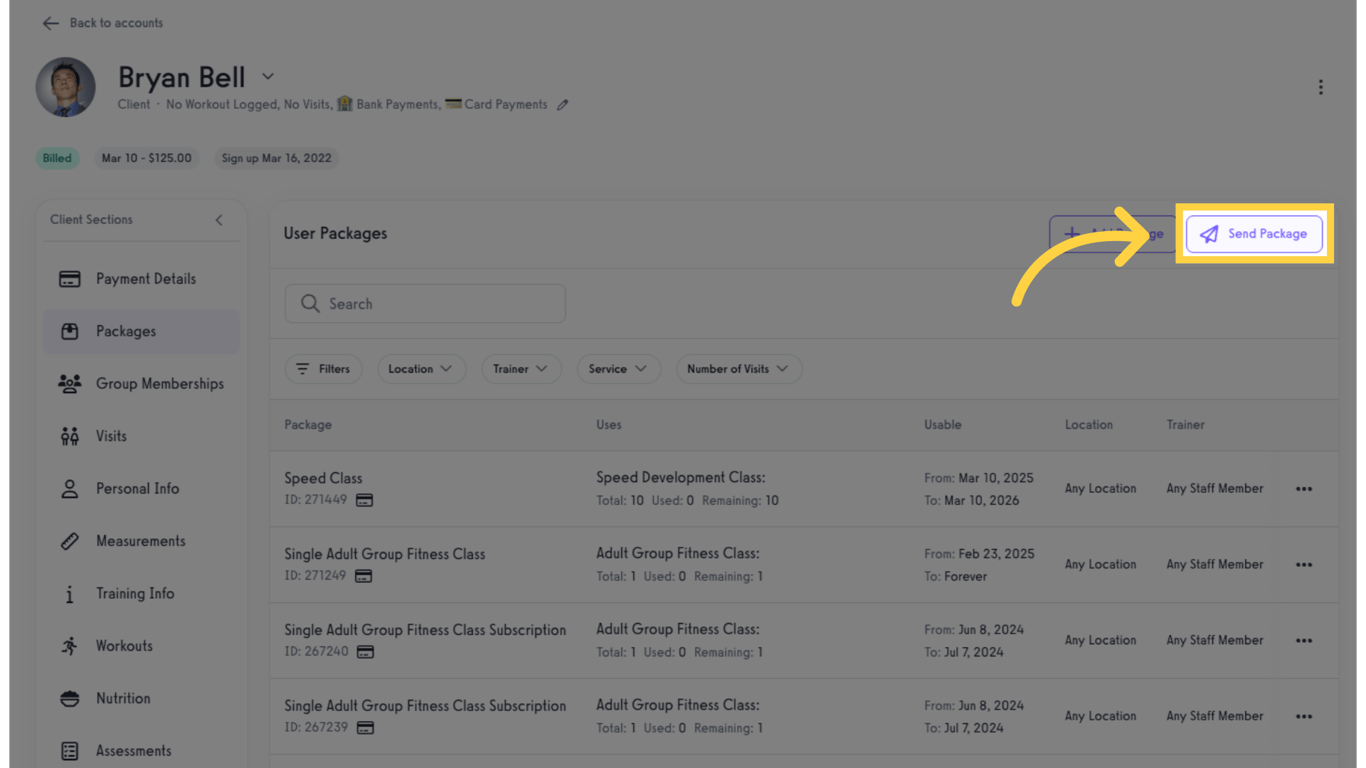This screenshot has width=1366, height=768.
Task: Click the Billed status badge
Action: point(57,158)
